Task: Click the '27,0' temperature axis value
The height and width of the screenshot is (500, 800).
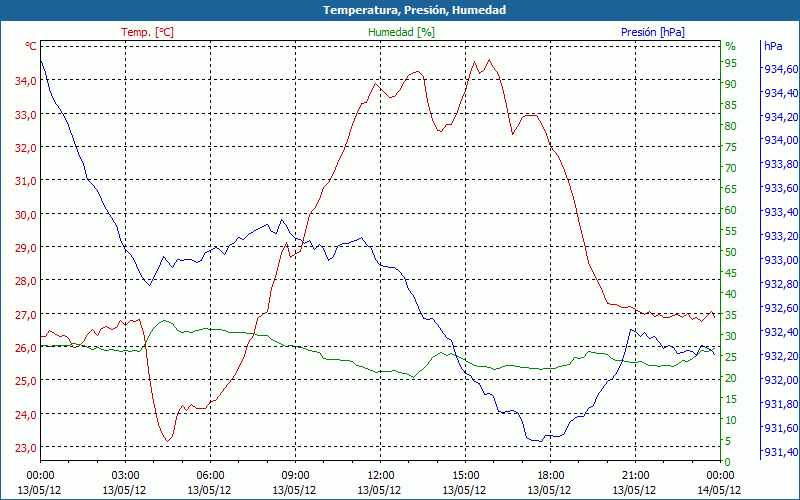Action: click(x=27, y=315)
